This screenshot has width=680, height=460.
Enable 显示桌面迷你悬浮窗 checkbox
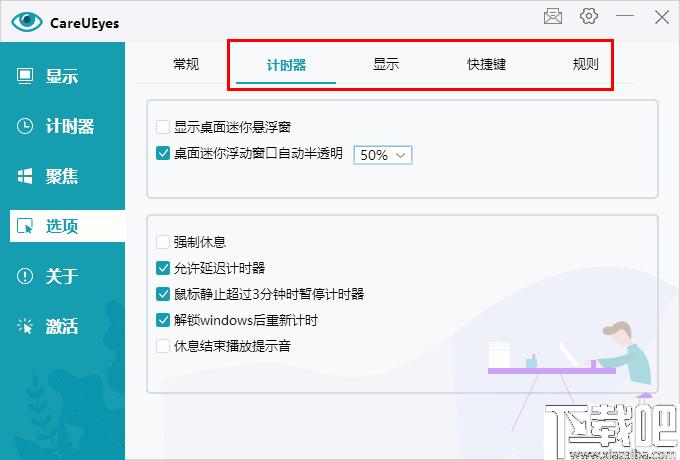coord(163,127)
